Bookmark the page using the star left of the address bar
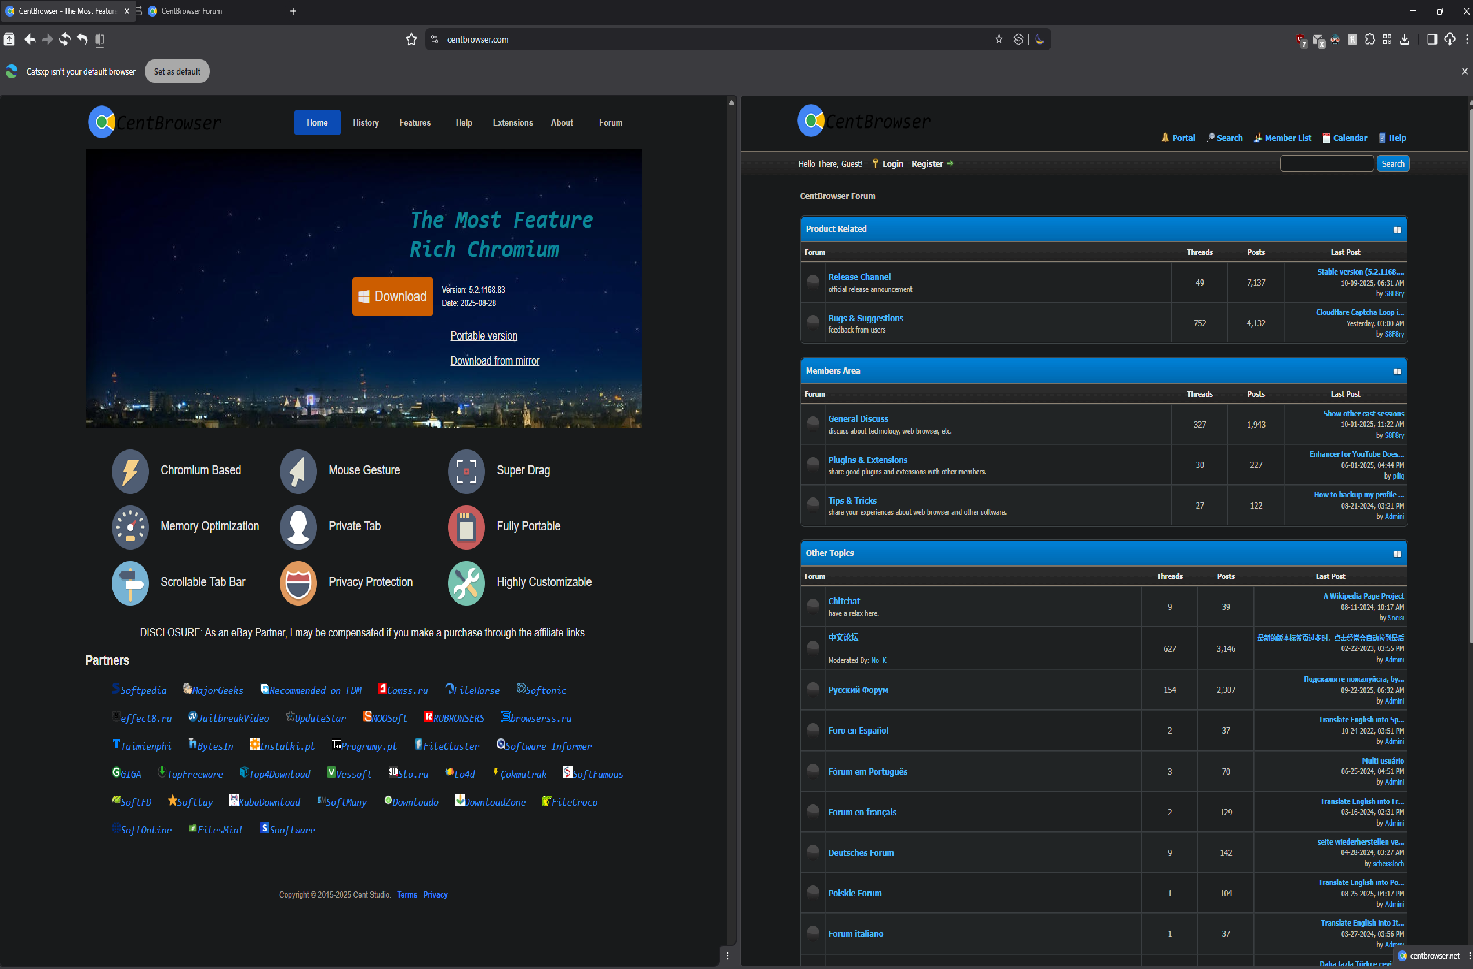Screen dimensions: 1473x969 (411, 40)
